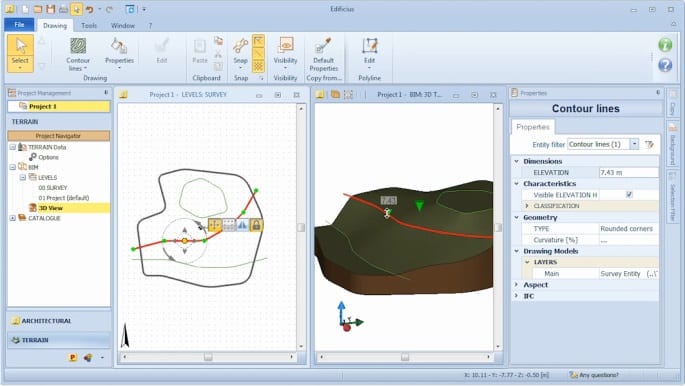The width and height of the screenshot is (685, 386).
Task: Activate the Select arrow tool
Action: pyautogui.click(x=20, y=53)
